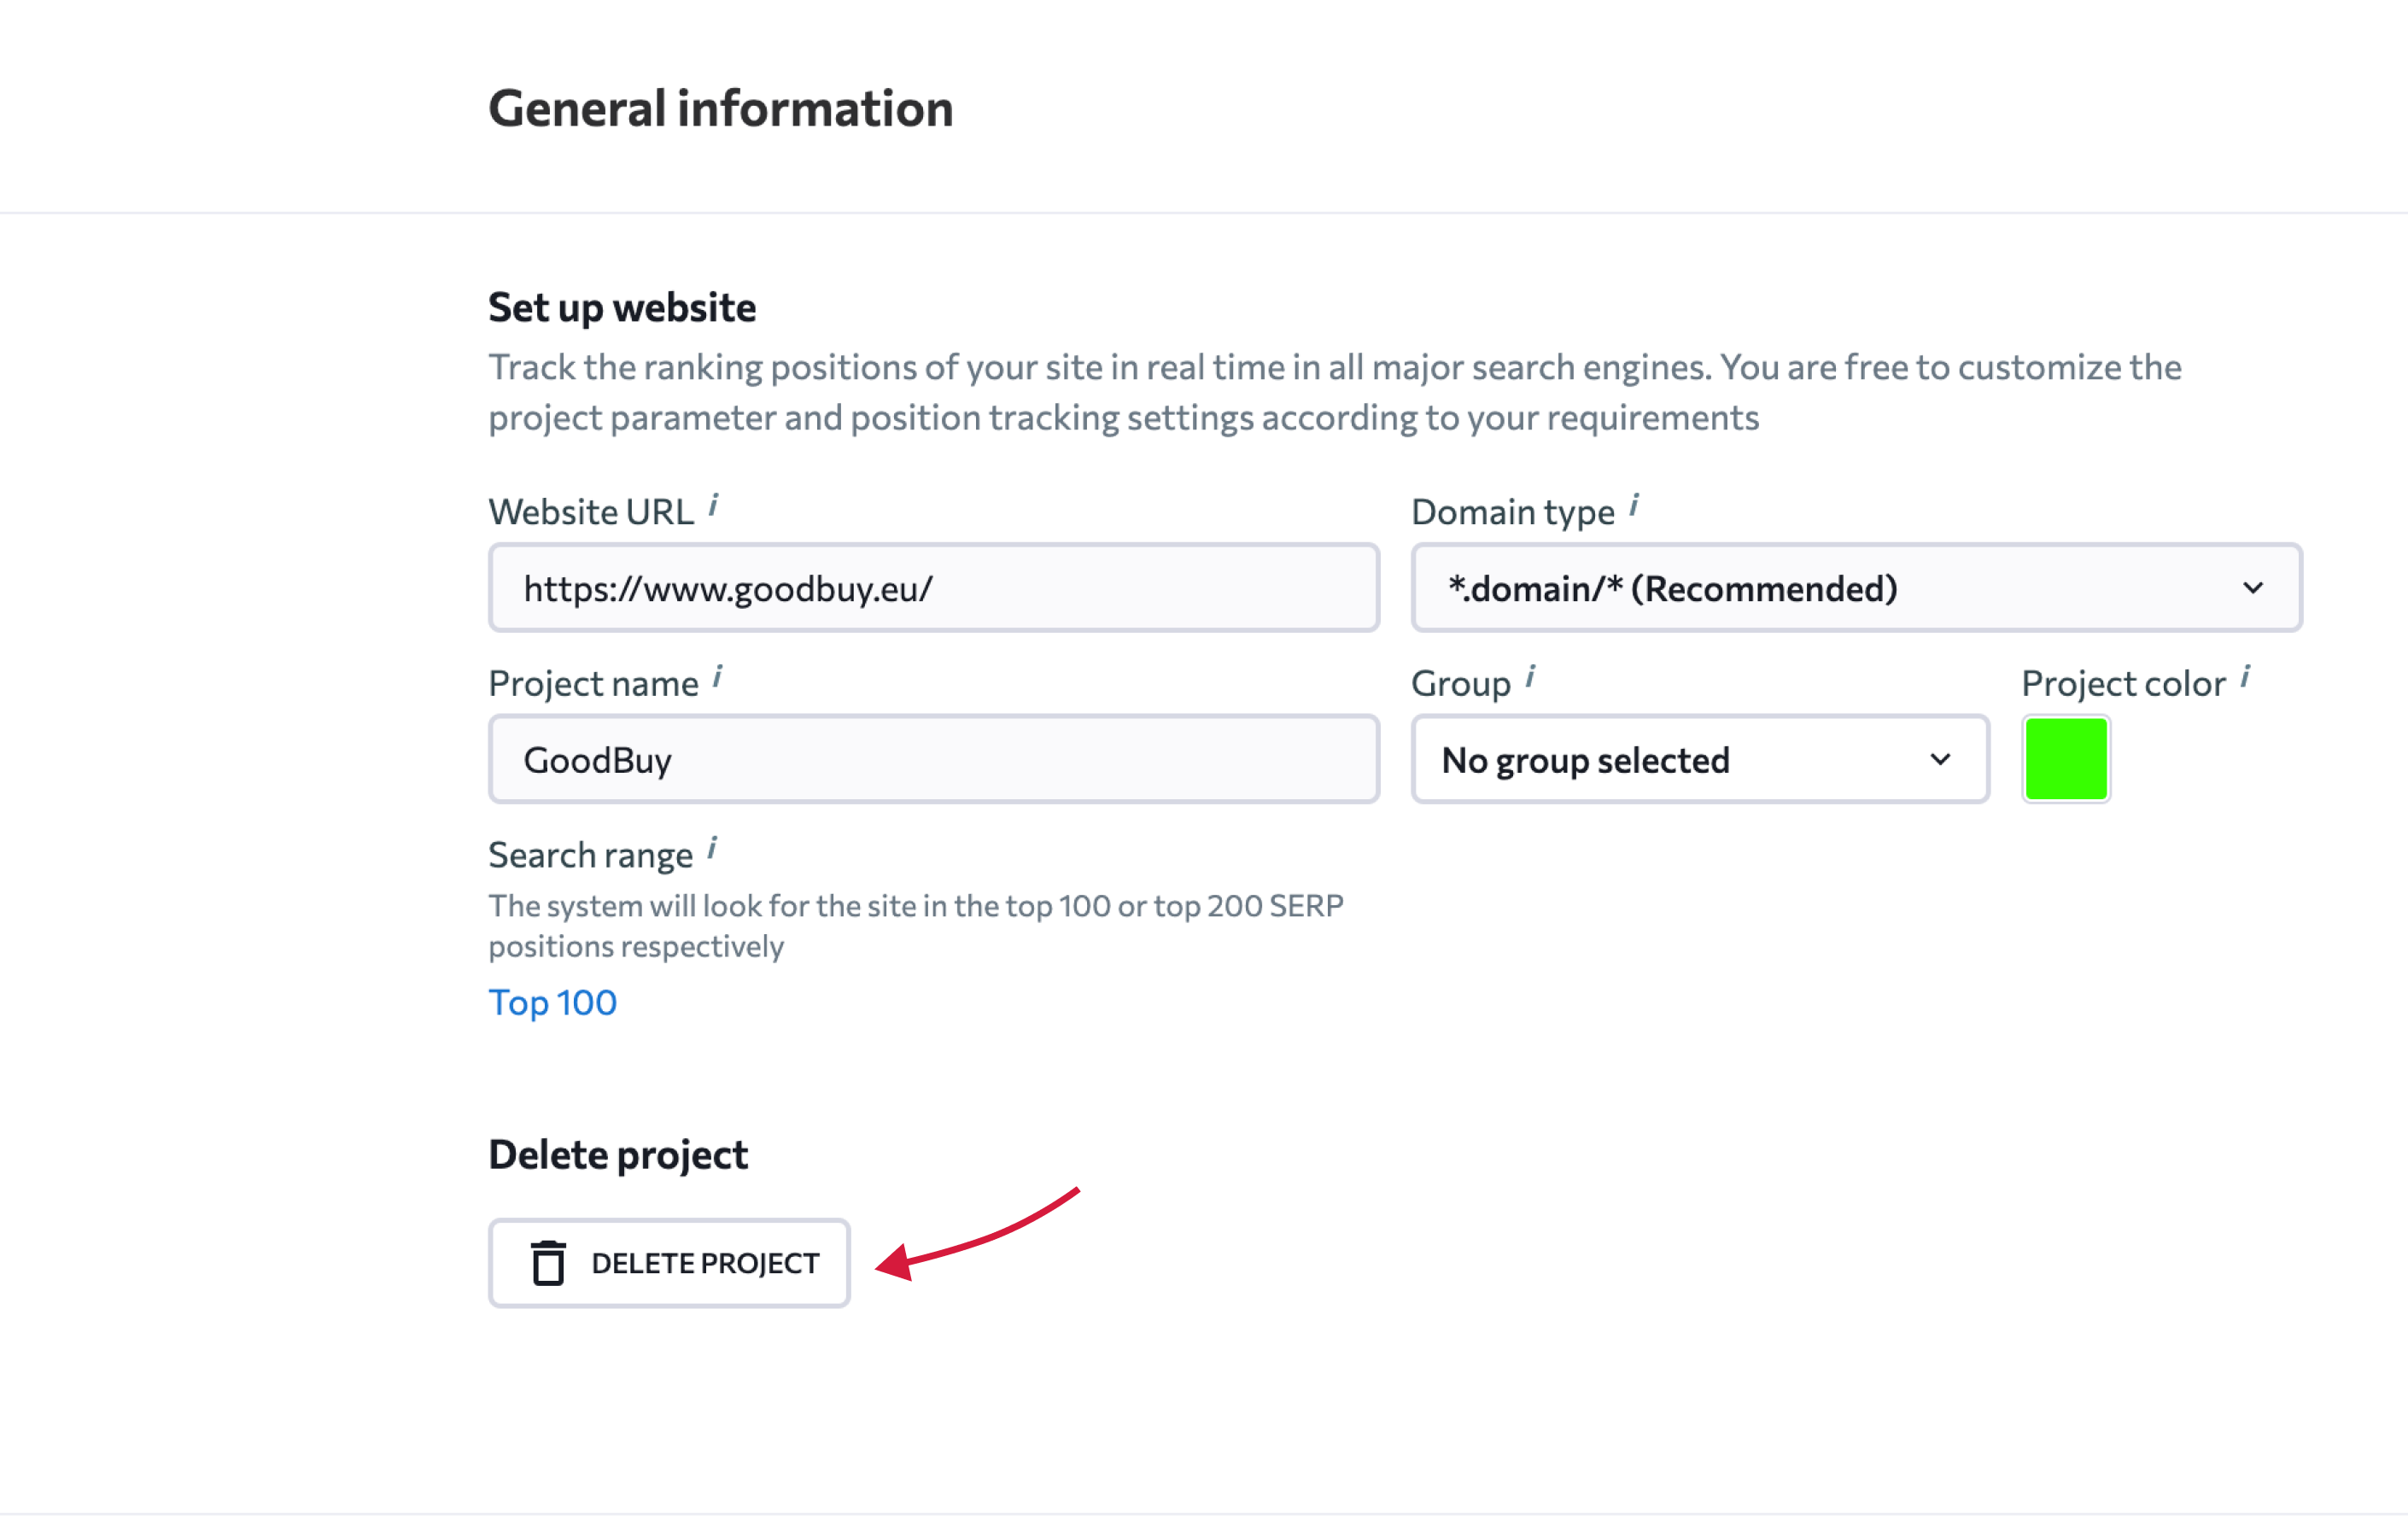Click the General information heading

coord(720,108)
